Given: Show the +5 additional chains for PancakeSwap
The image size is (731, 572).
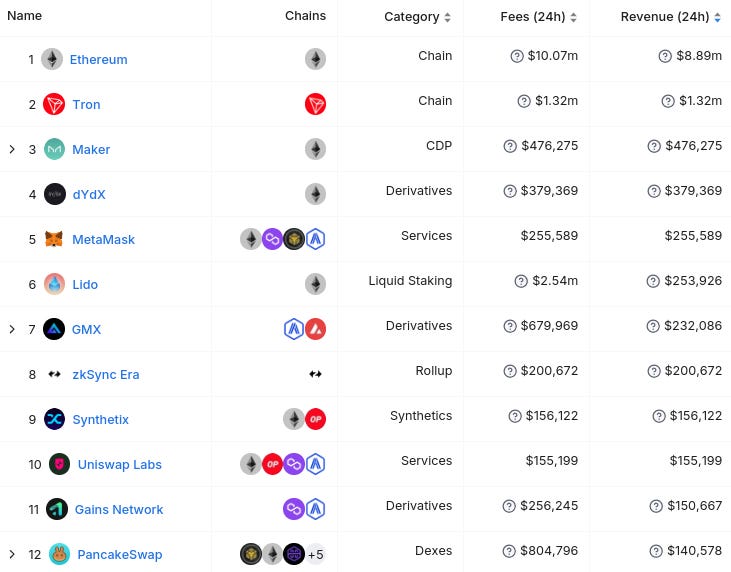Looking at the screenshot, I should coord(316,554).
